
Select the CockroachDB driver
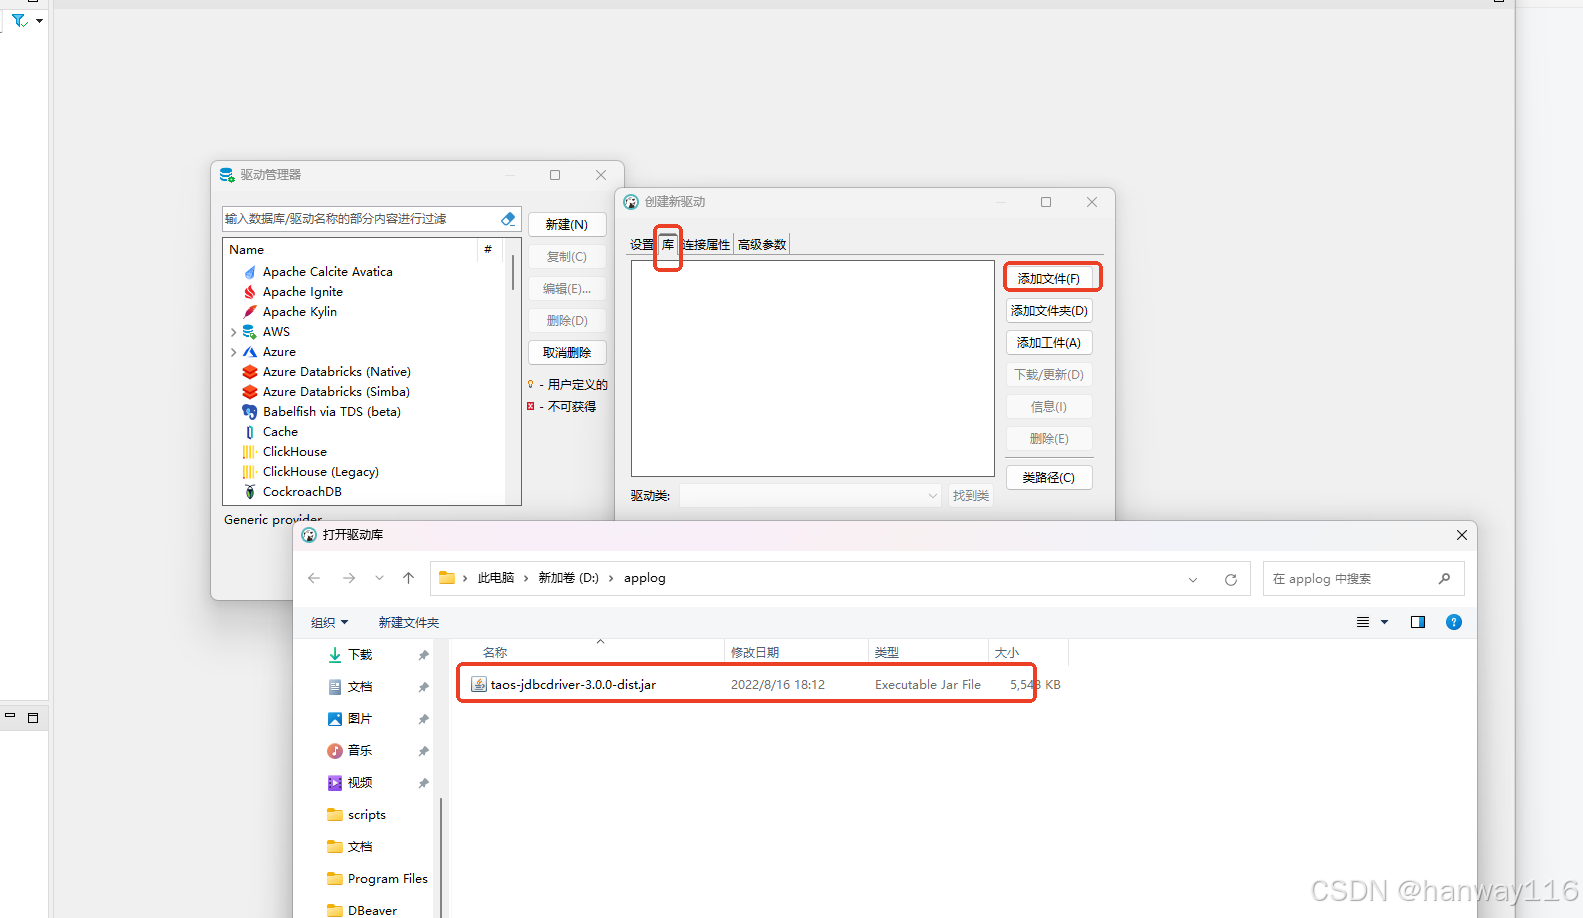pyautogui.click(x=302, y=492)
